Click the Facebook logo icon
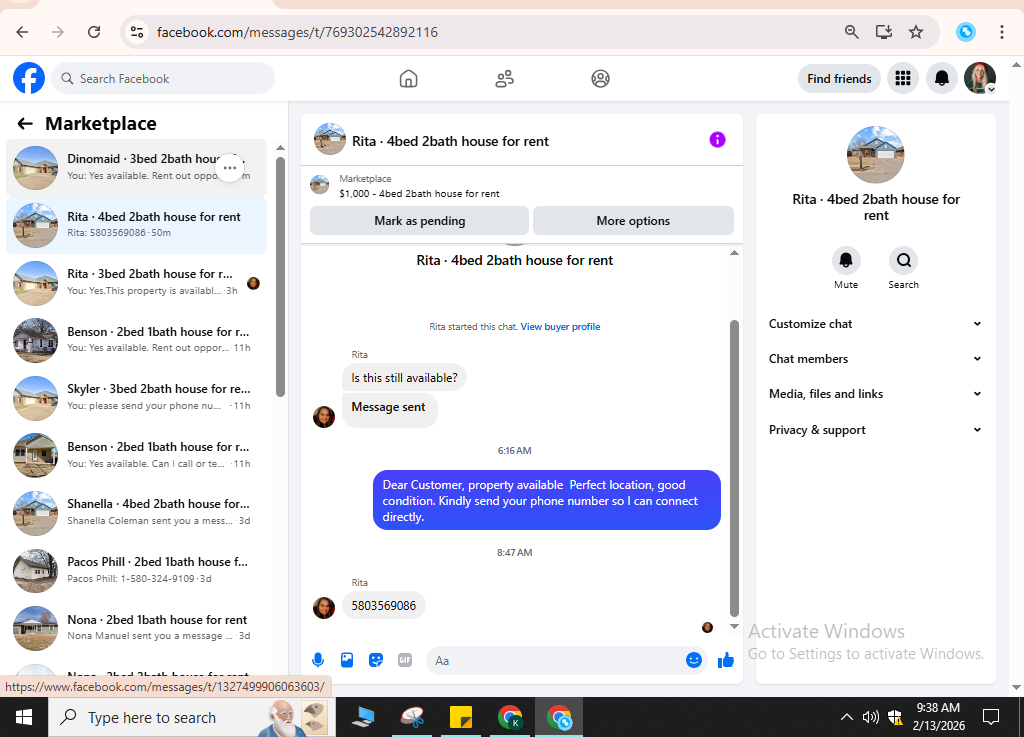Screen dimensions: 1024x737 click(29, 78)
